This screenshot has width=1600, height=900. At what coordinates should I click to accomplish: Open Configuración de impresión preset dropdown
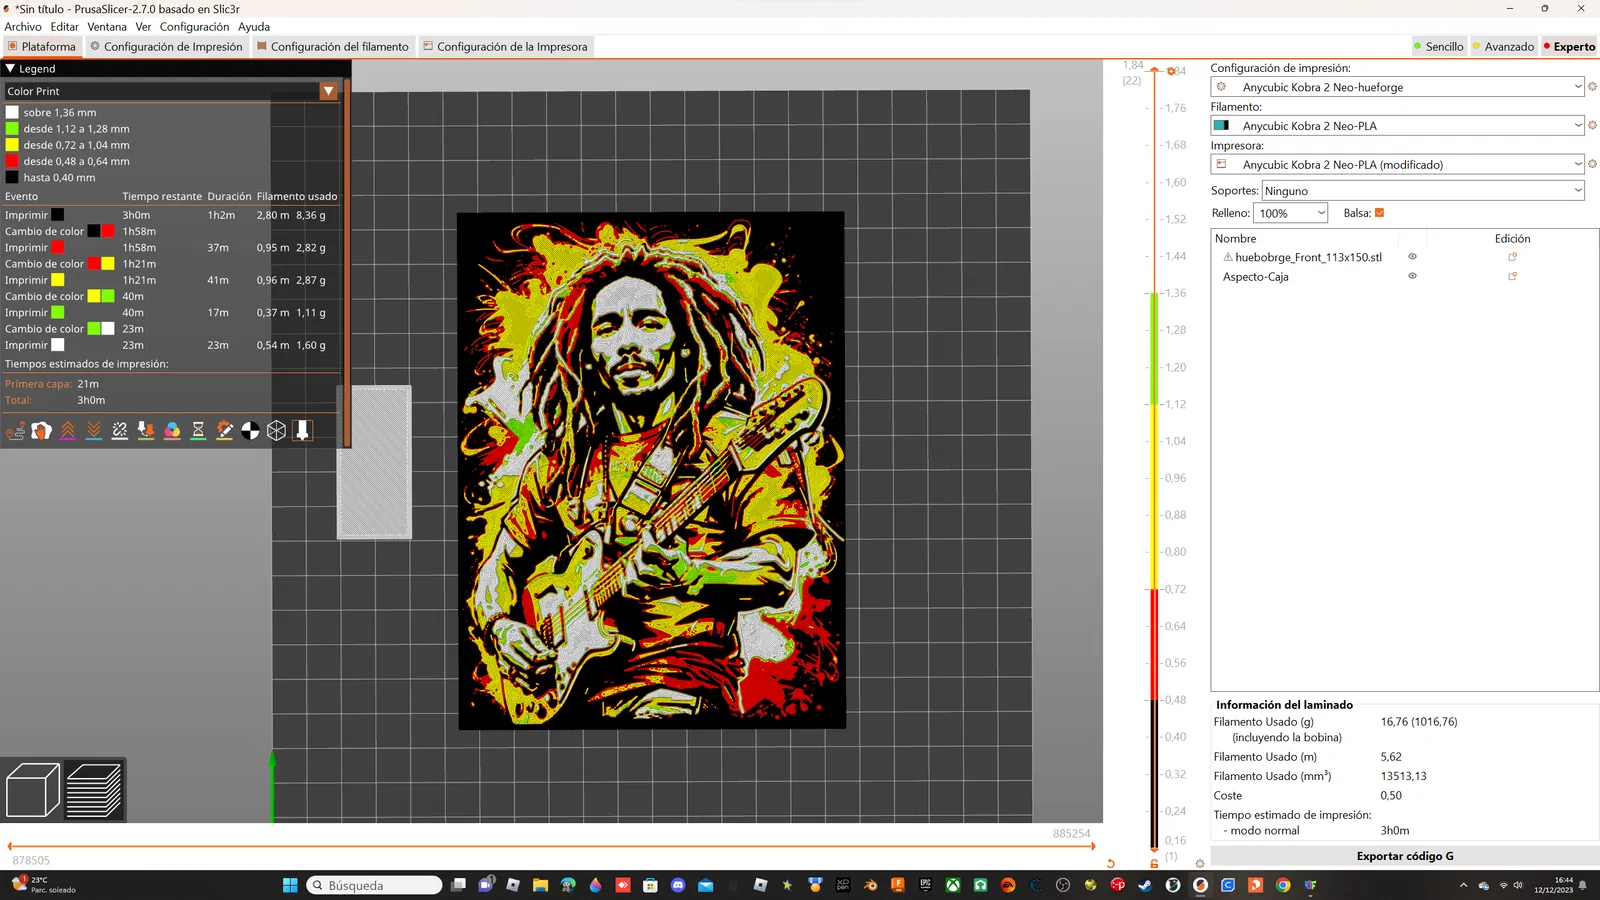(x=1397, y=87)
